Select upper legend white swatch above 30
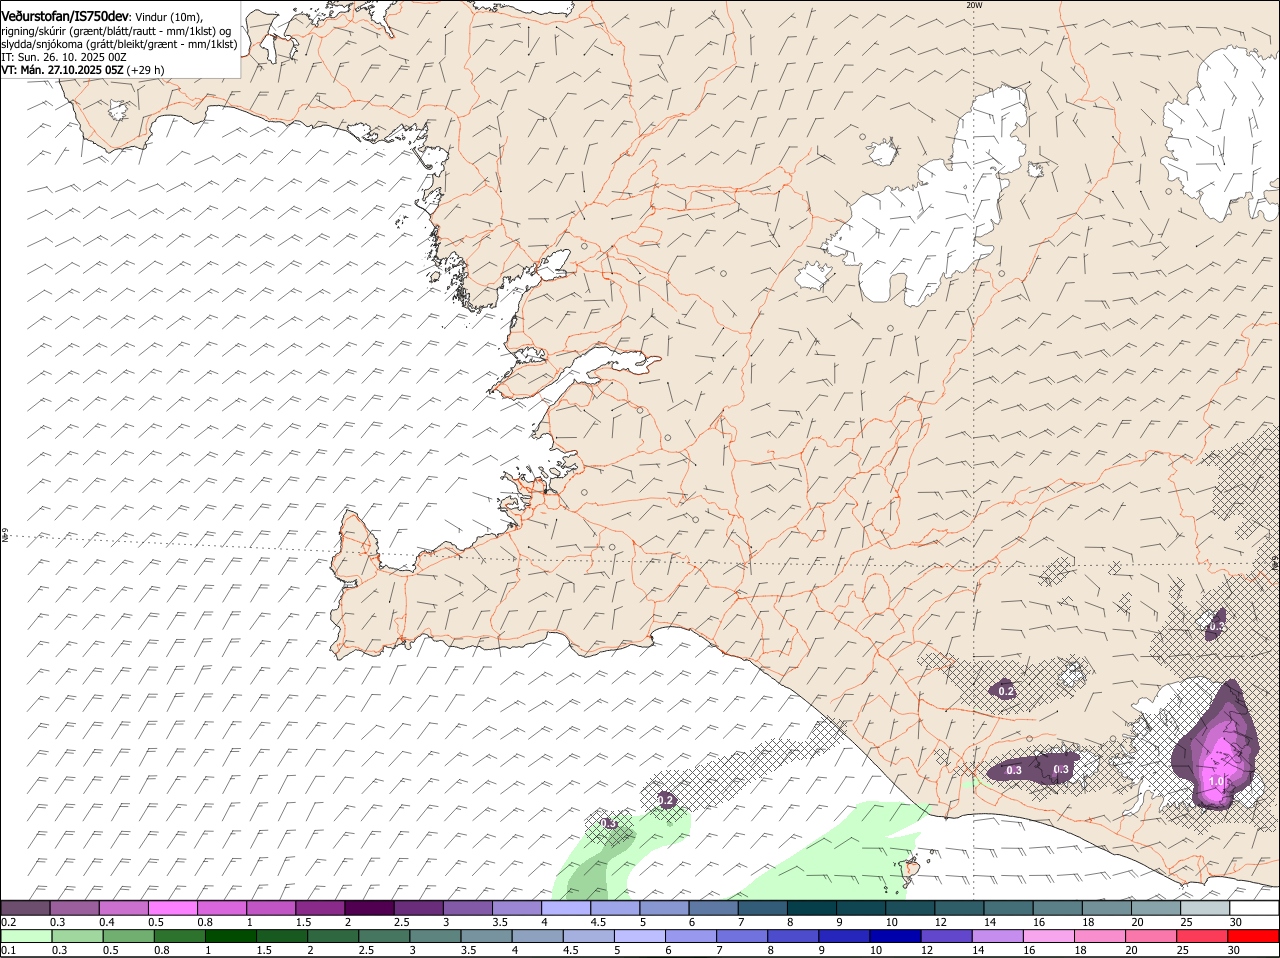This screenshot has width=1280, height=958. click(1254, 908)
